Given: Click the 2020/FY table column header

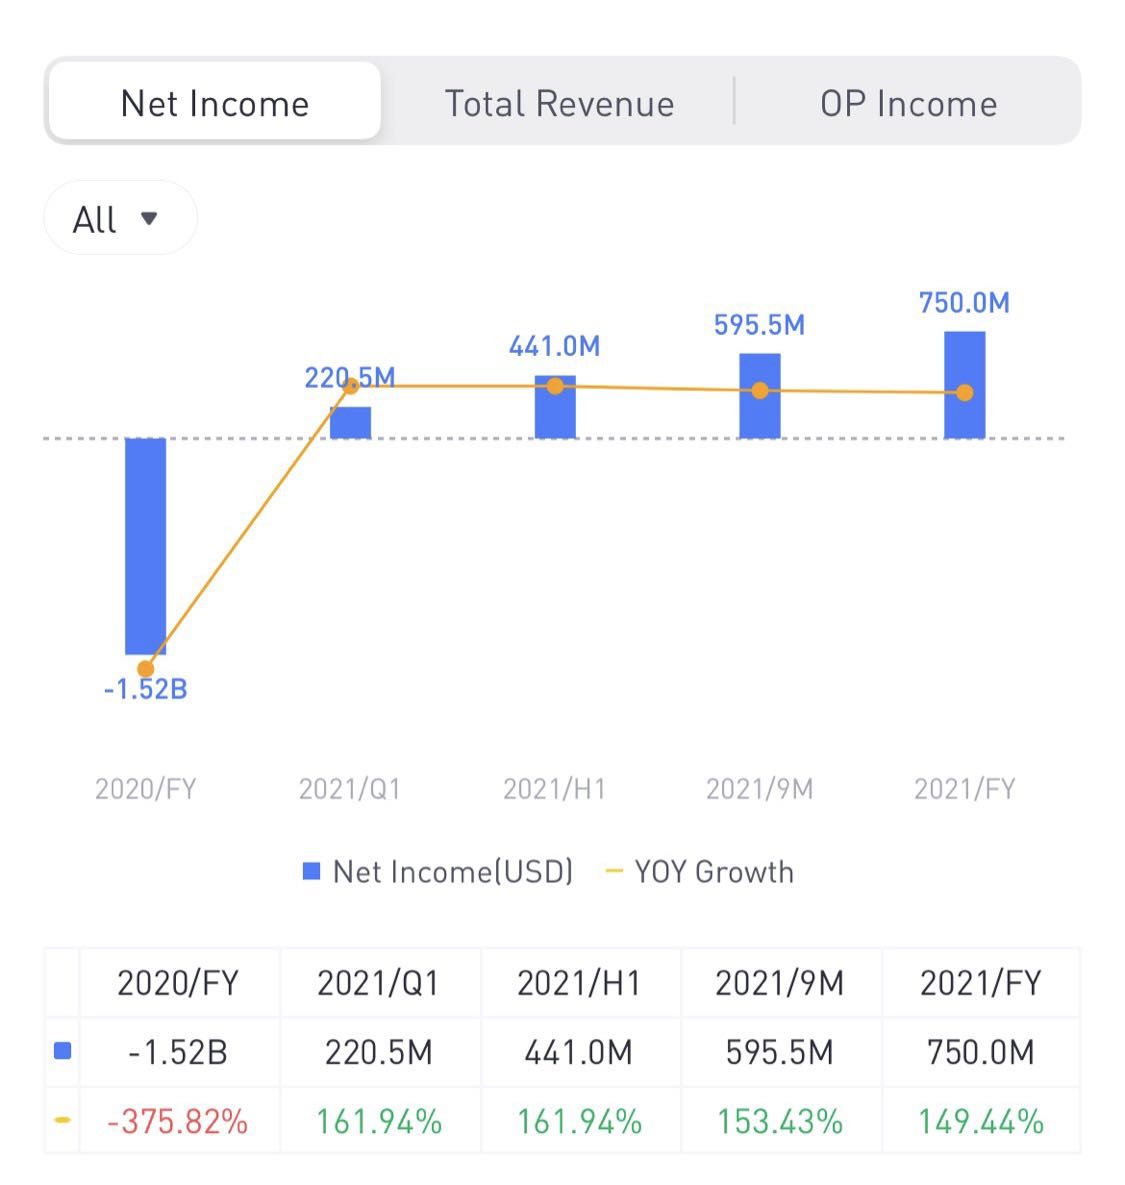Looking at the screenshot, I should pyautogui.click(x=178, y=983).
